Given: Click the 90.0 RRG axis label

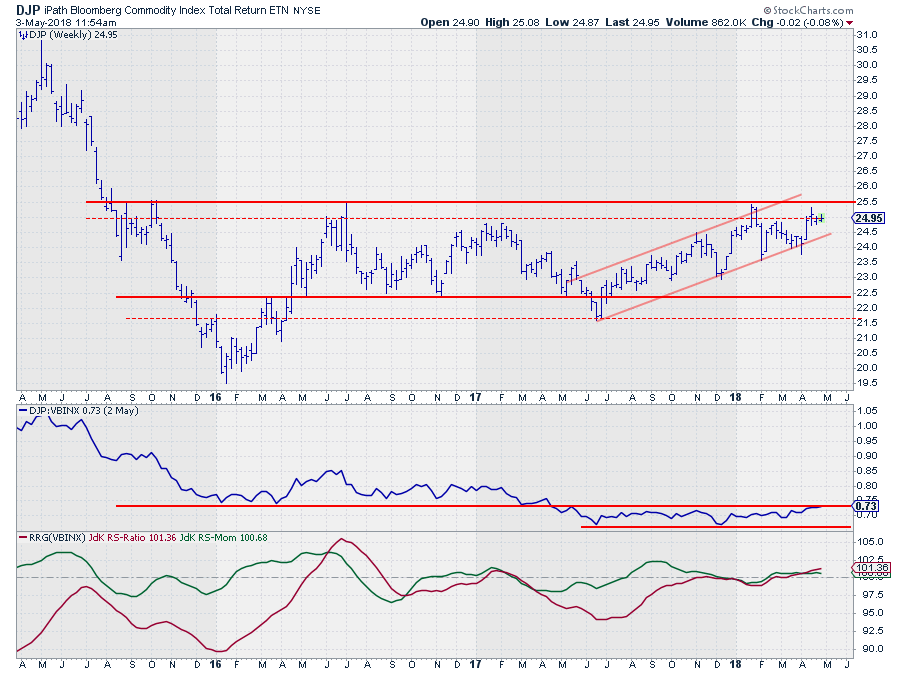Looking at the screenshot, I should tap(870, 649).
